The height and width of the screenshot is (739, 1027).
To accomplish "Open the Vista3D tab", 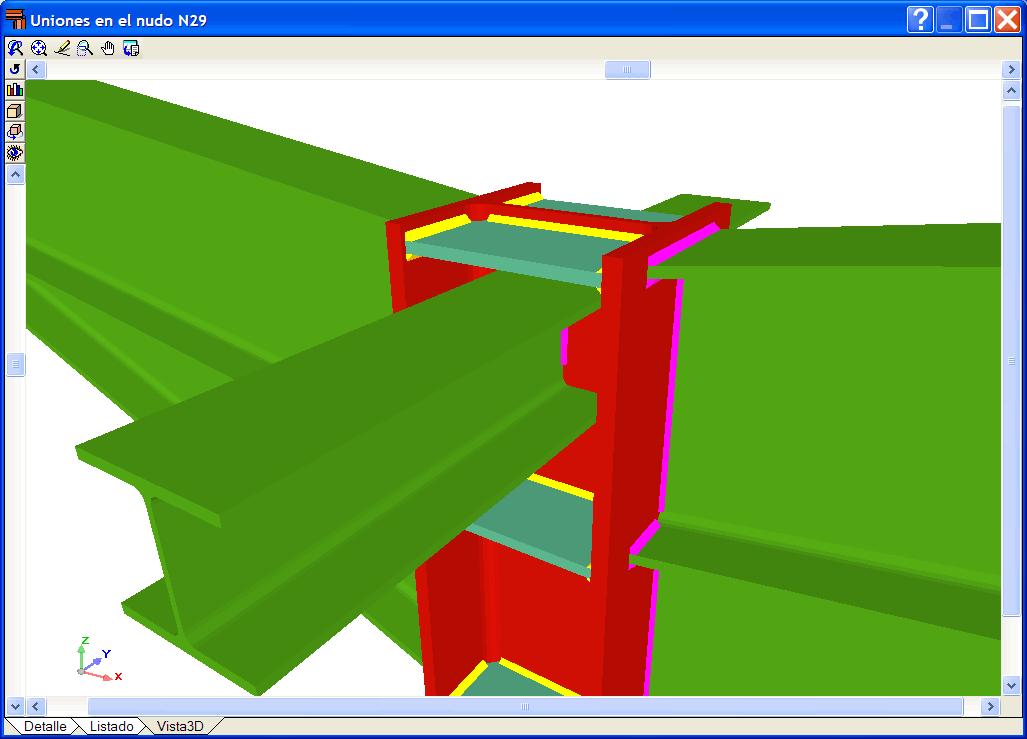I will 180,726.
